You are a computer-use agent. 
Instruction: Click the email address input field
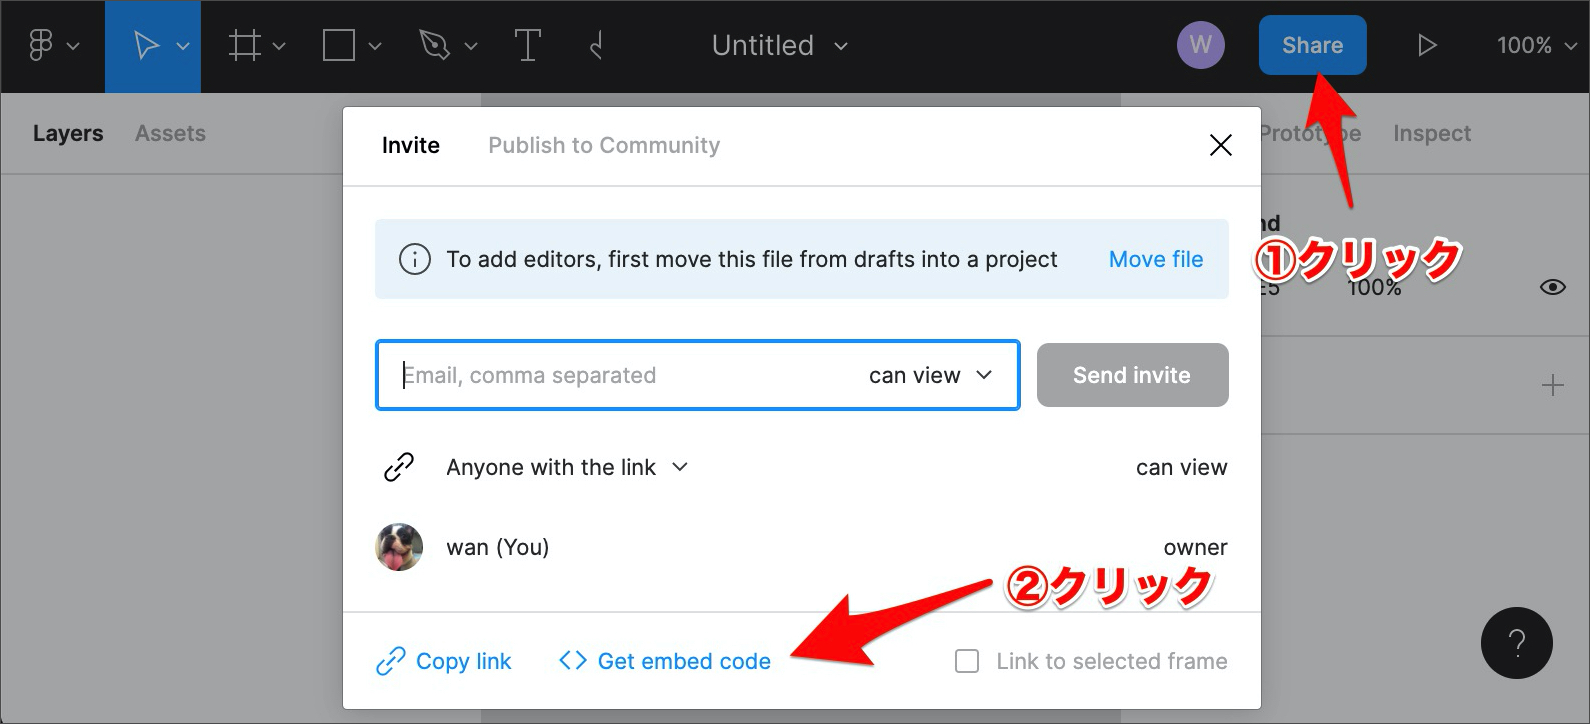pos(620,375)
